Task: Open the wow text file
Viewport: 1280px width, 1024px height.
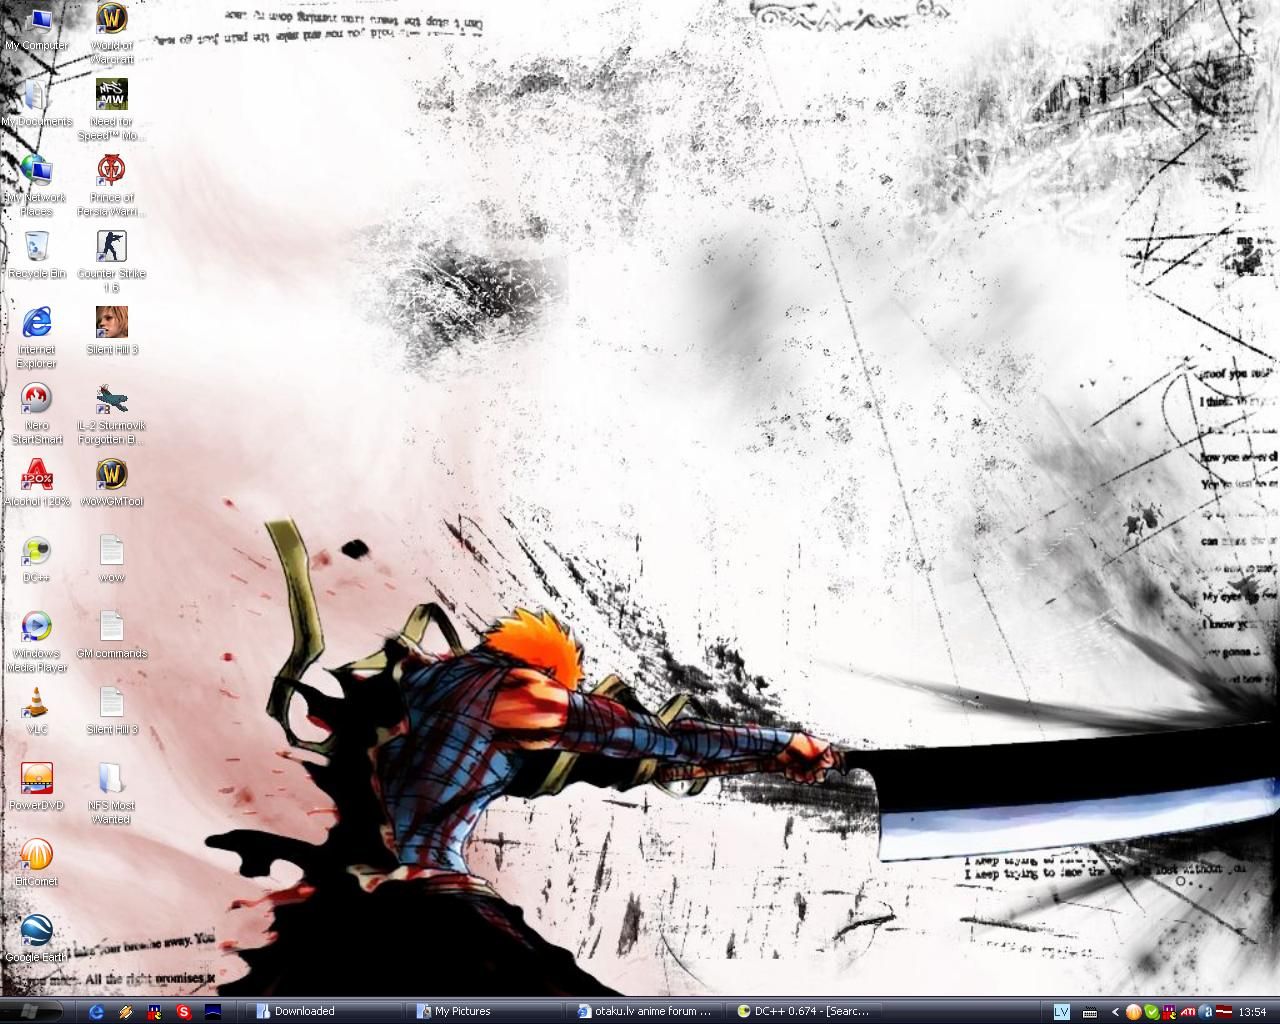Action: pyautogui.click(x=112, y=559)
